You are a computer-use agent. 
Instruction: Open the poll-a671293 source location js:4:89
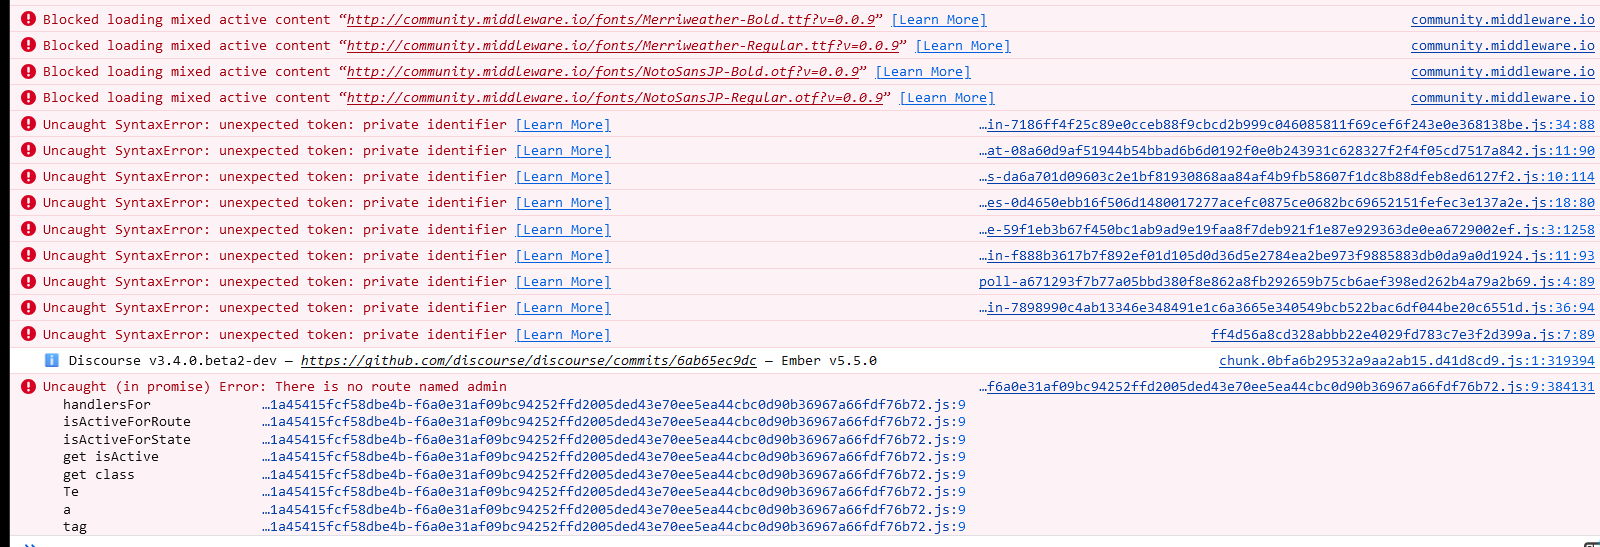[1287, 281]
